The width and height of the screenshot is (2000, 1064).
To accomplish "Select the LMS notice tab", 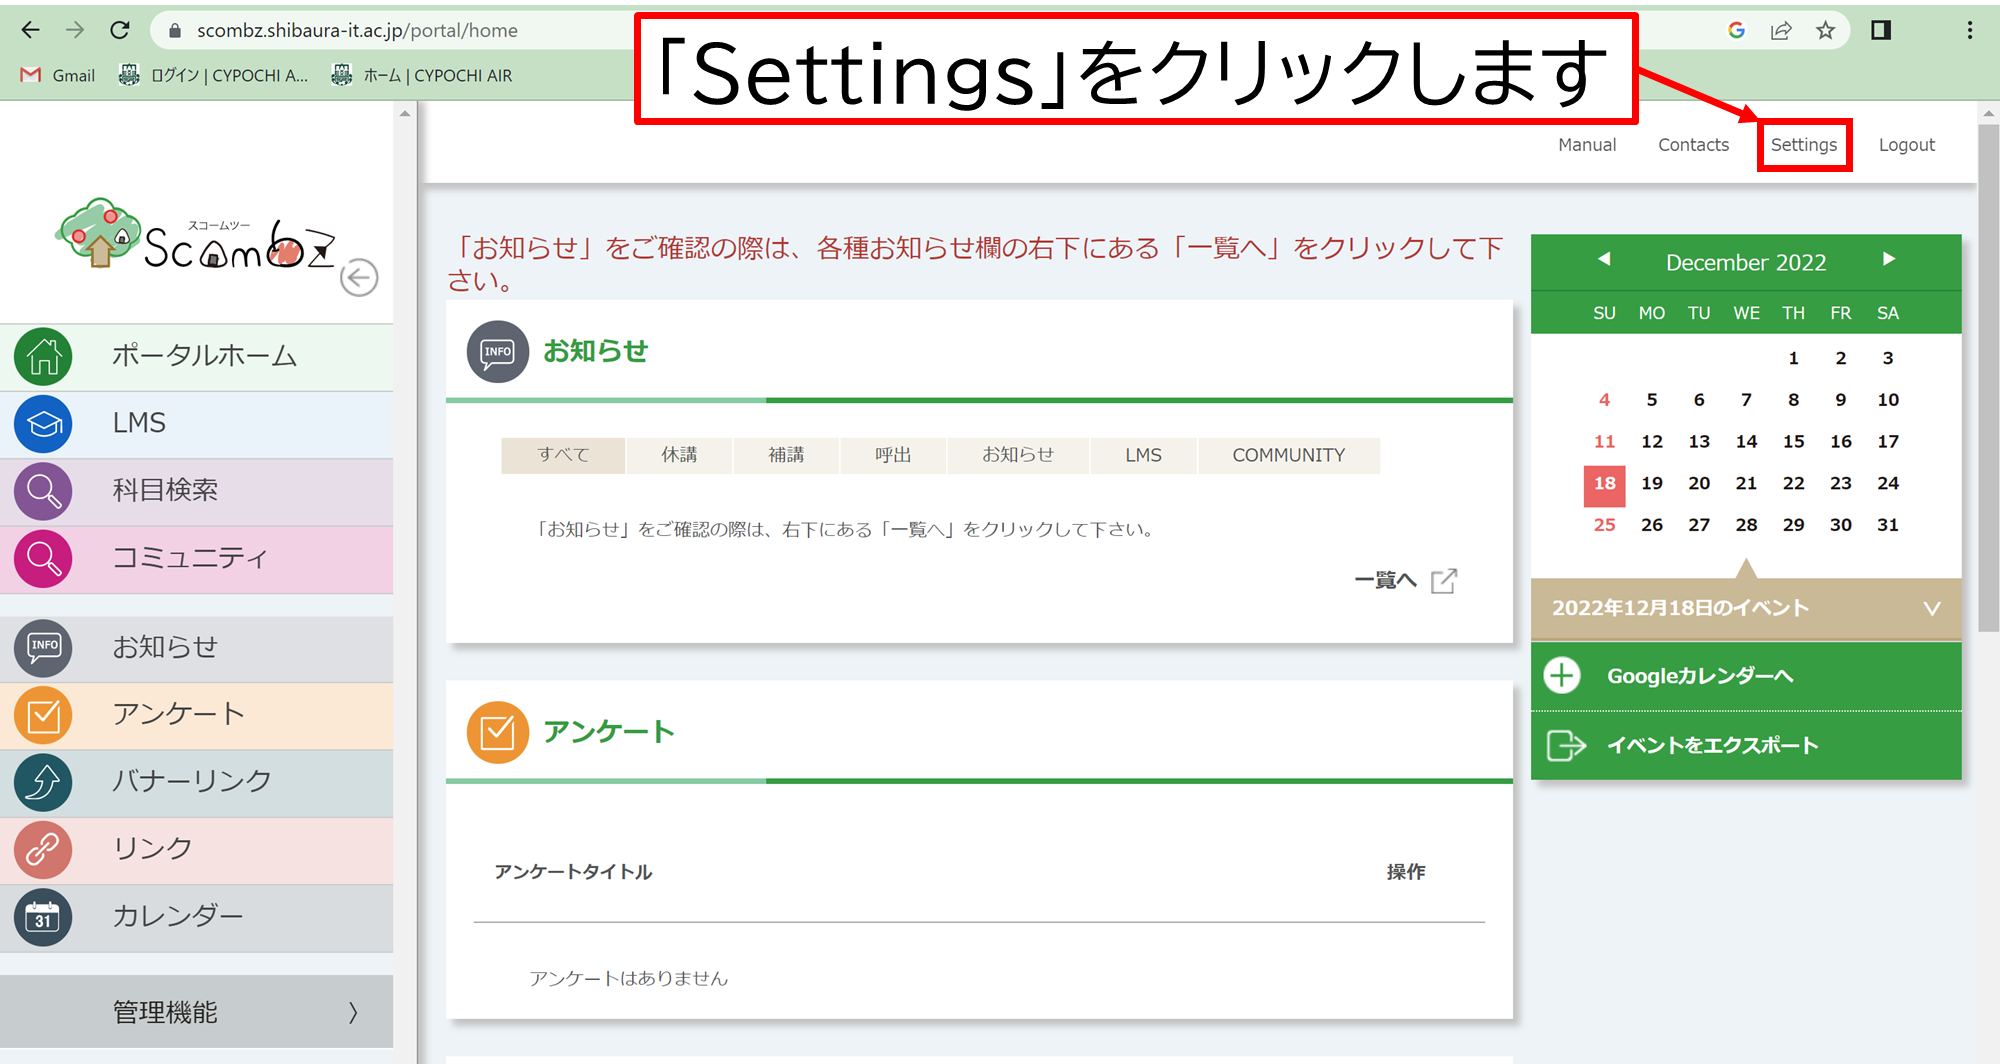I will [1143, 455].
